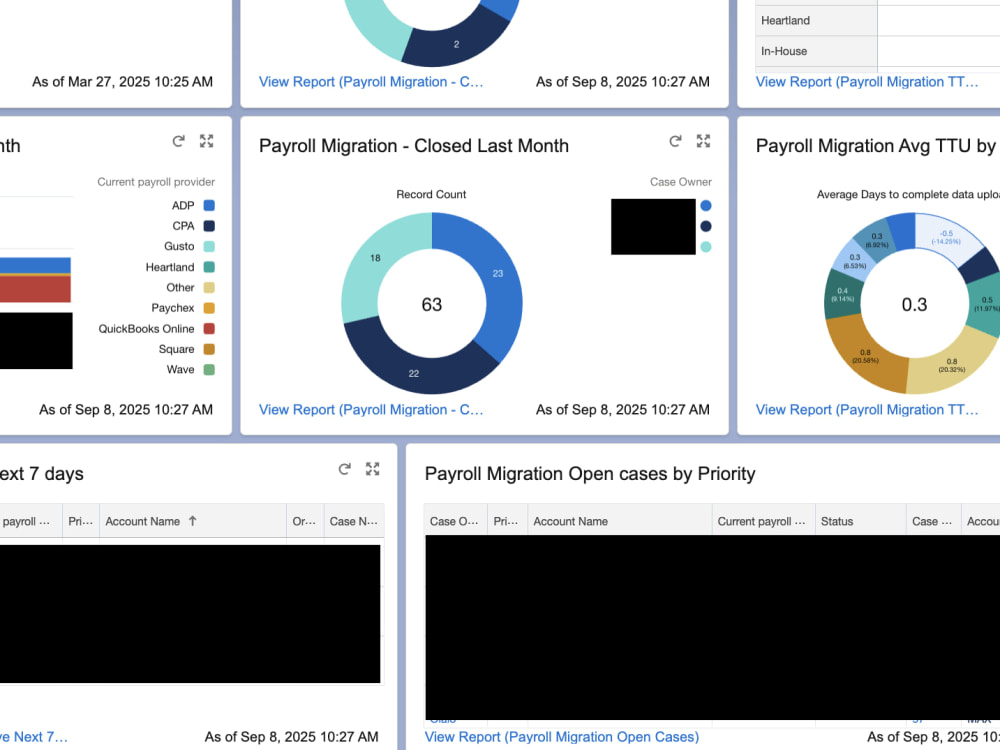Click the Gusto legend color swatch
Viewport: 1000px width, 750px height.
(x=209, y=246)
